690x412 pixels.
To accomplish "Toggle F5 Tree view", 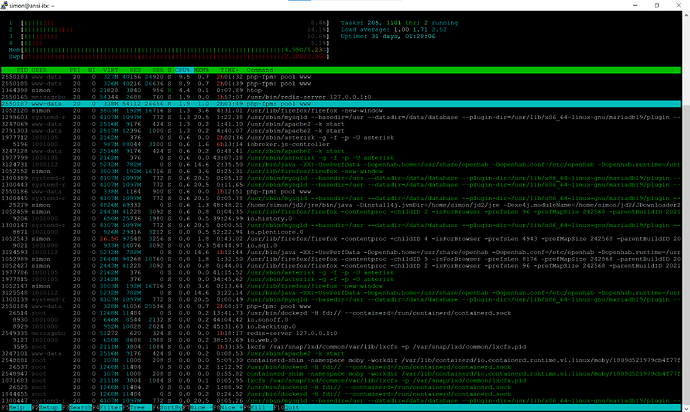I will click(x=137, y=408).
